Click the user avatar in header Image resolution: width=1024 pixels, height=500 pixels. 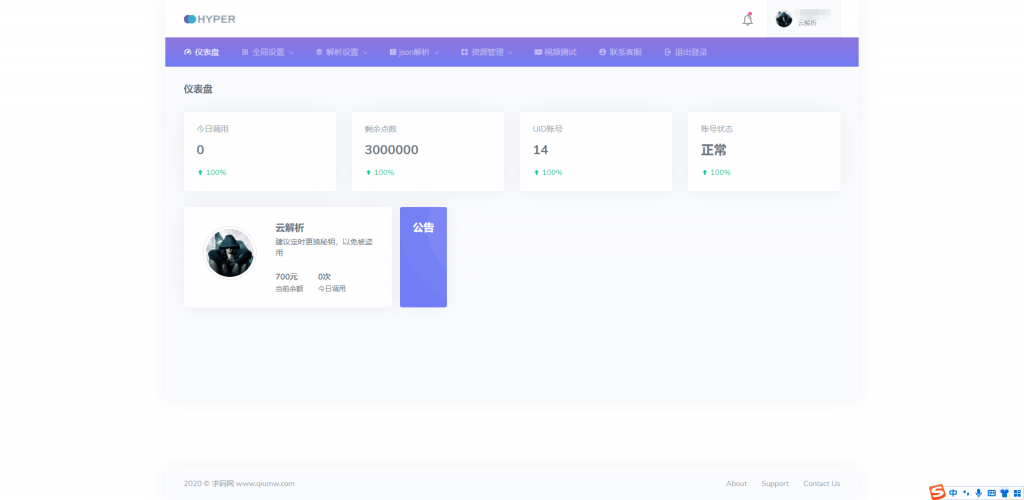pyautogui.click(x=784, y=19)
